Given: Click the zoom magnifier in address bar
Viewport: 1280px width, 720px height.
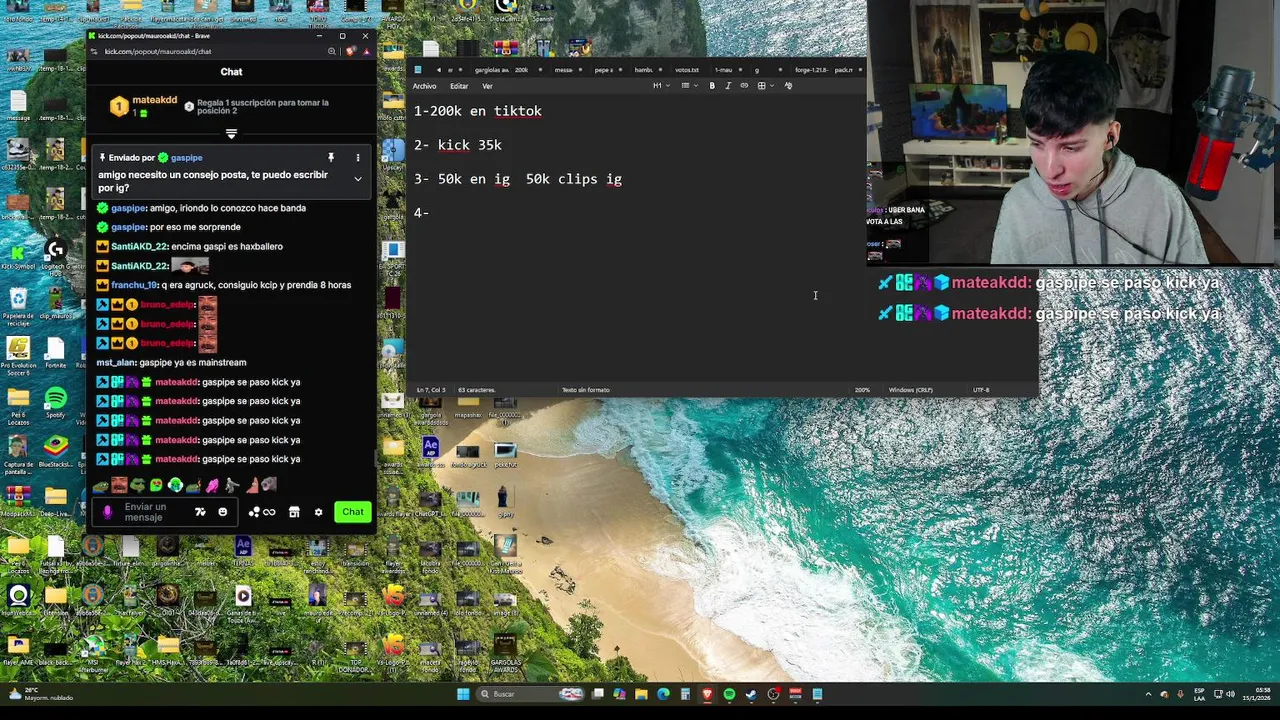Looking at the screenshot, I should (x=332, y=51).
